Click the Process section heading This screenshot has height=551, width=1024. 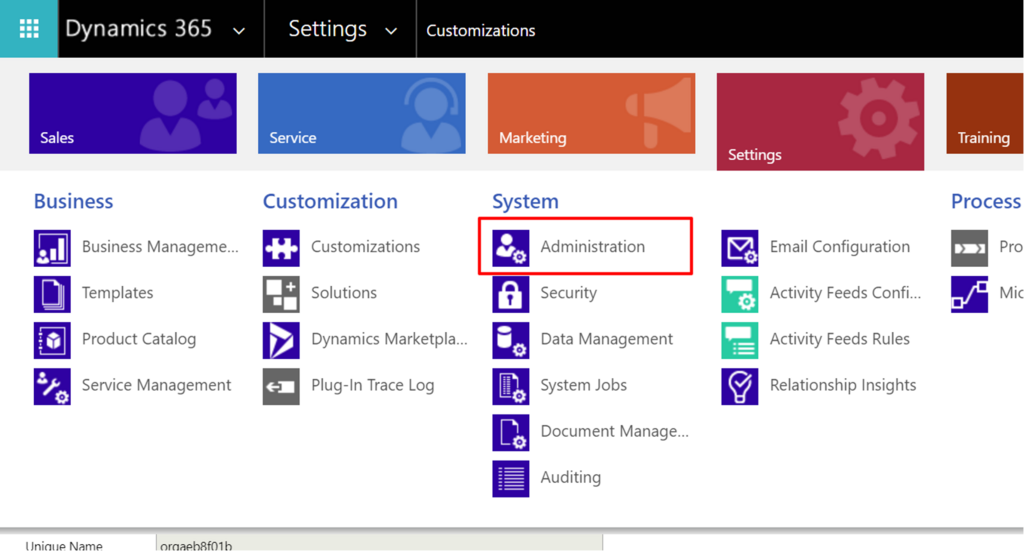(x=985, y=201)
